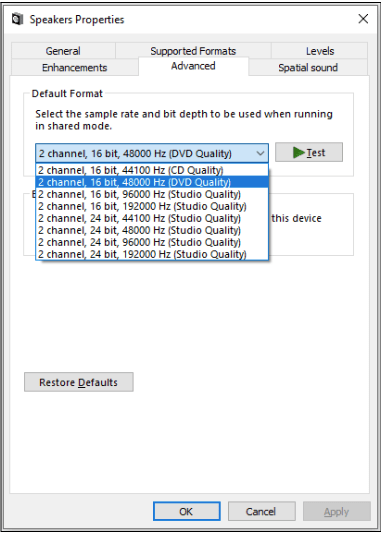
Task: Pick 24 bit, 48000 Hz Studio Quality
Action: pos(152,230)
